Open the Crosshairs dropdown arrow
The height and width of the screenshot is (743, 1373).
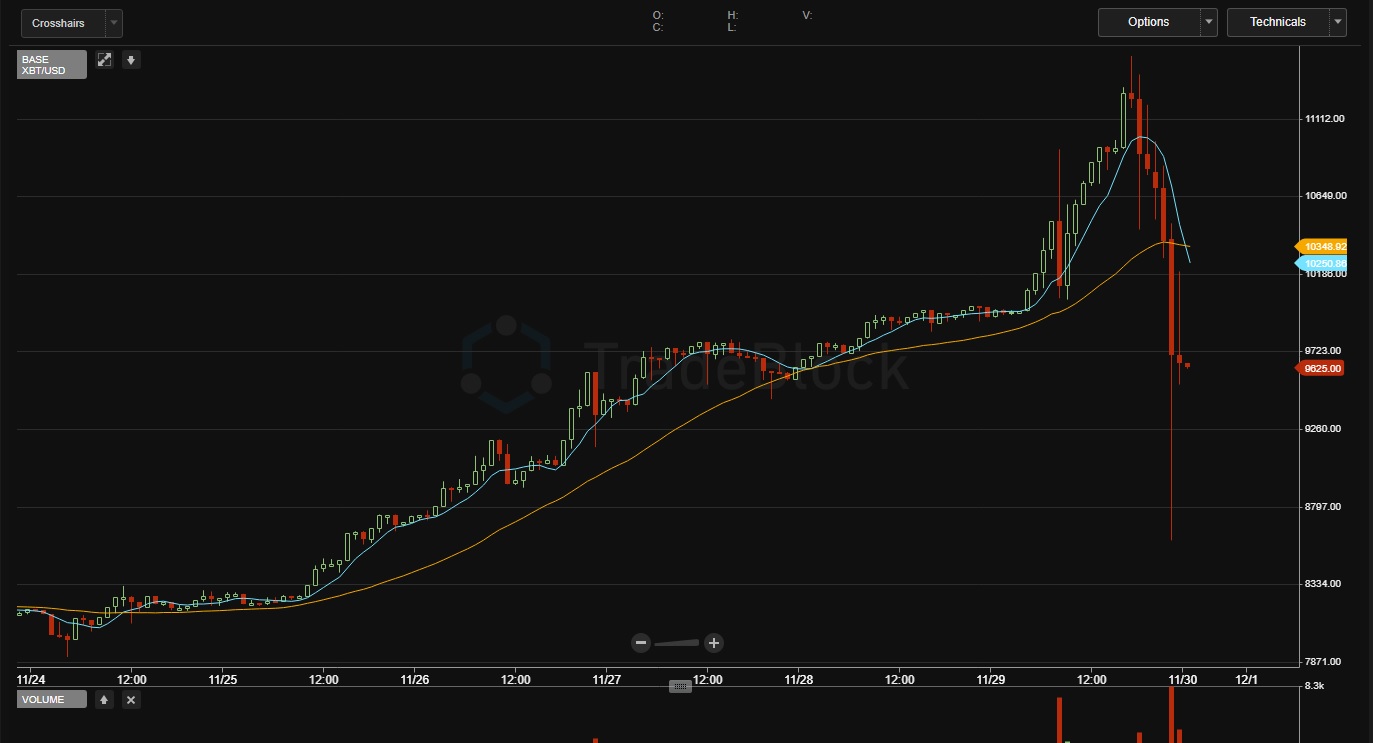(113, 23)
